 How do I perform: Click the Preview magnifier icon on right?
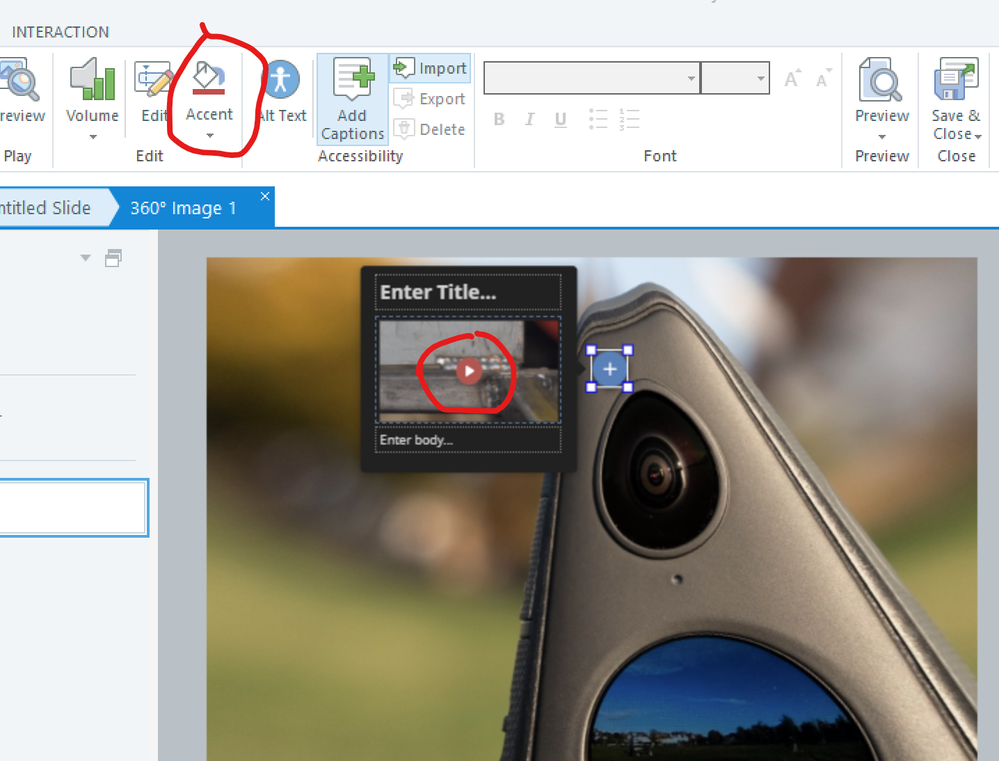881,80
